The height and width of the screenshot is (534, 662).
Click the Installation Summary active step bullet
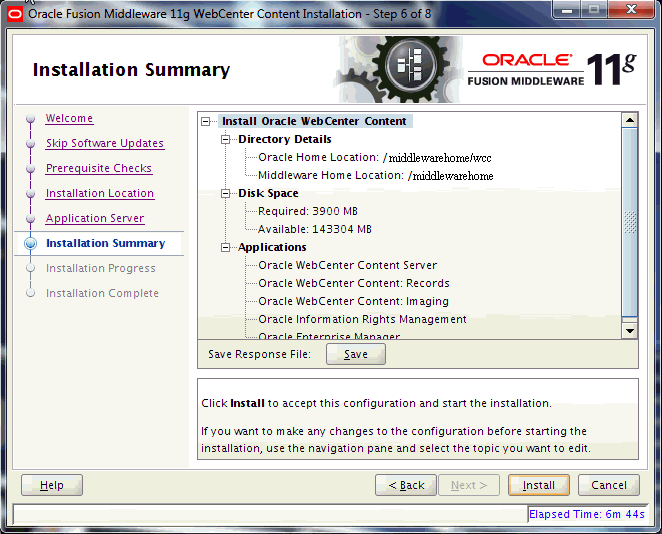coord(30,244)
